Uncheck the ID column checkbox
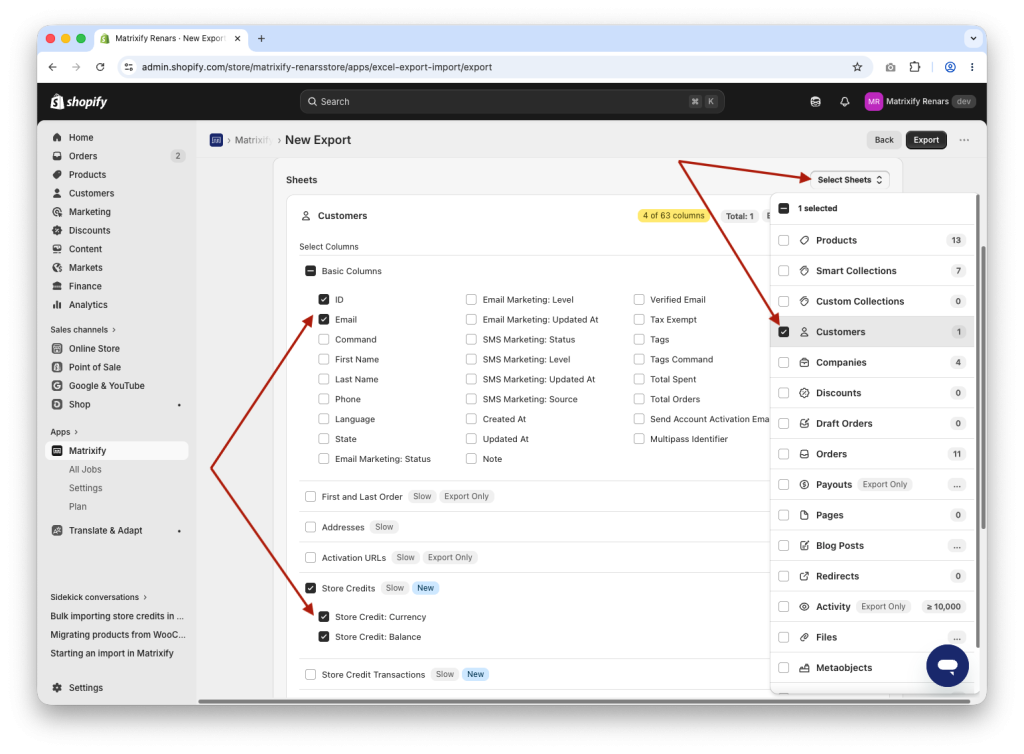Screen dimensions: 1024x754 click(x=324, y=300)
